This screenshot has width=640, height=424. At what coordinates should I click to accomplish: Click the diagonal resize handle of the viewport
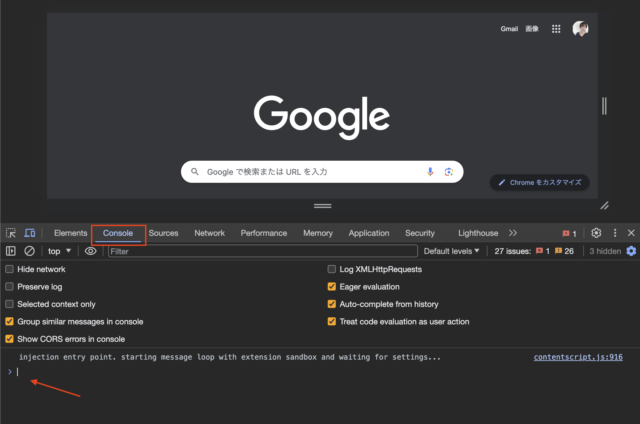tap(604, 206)
